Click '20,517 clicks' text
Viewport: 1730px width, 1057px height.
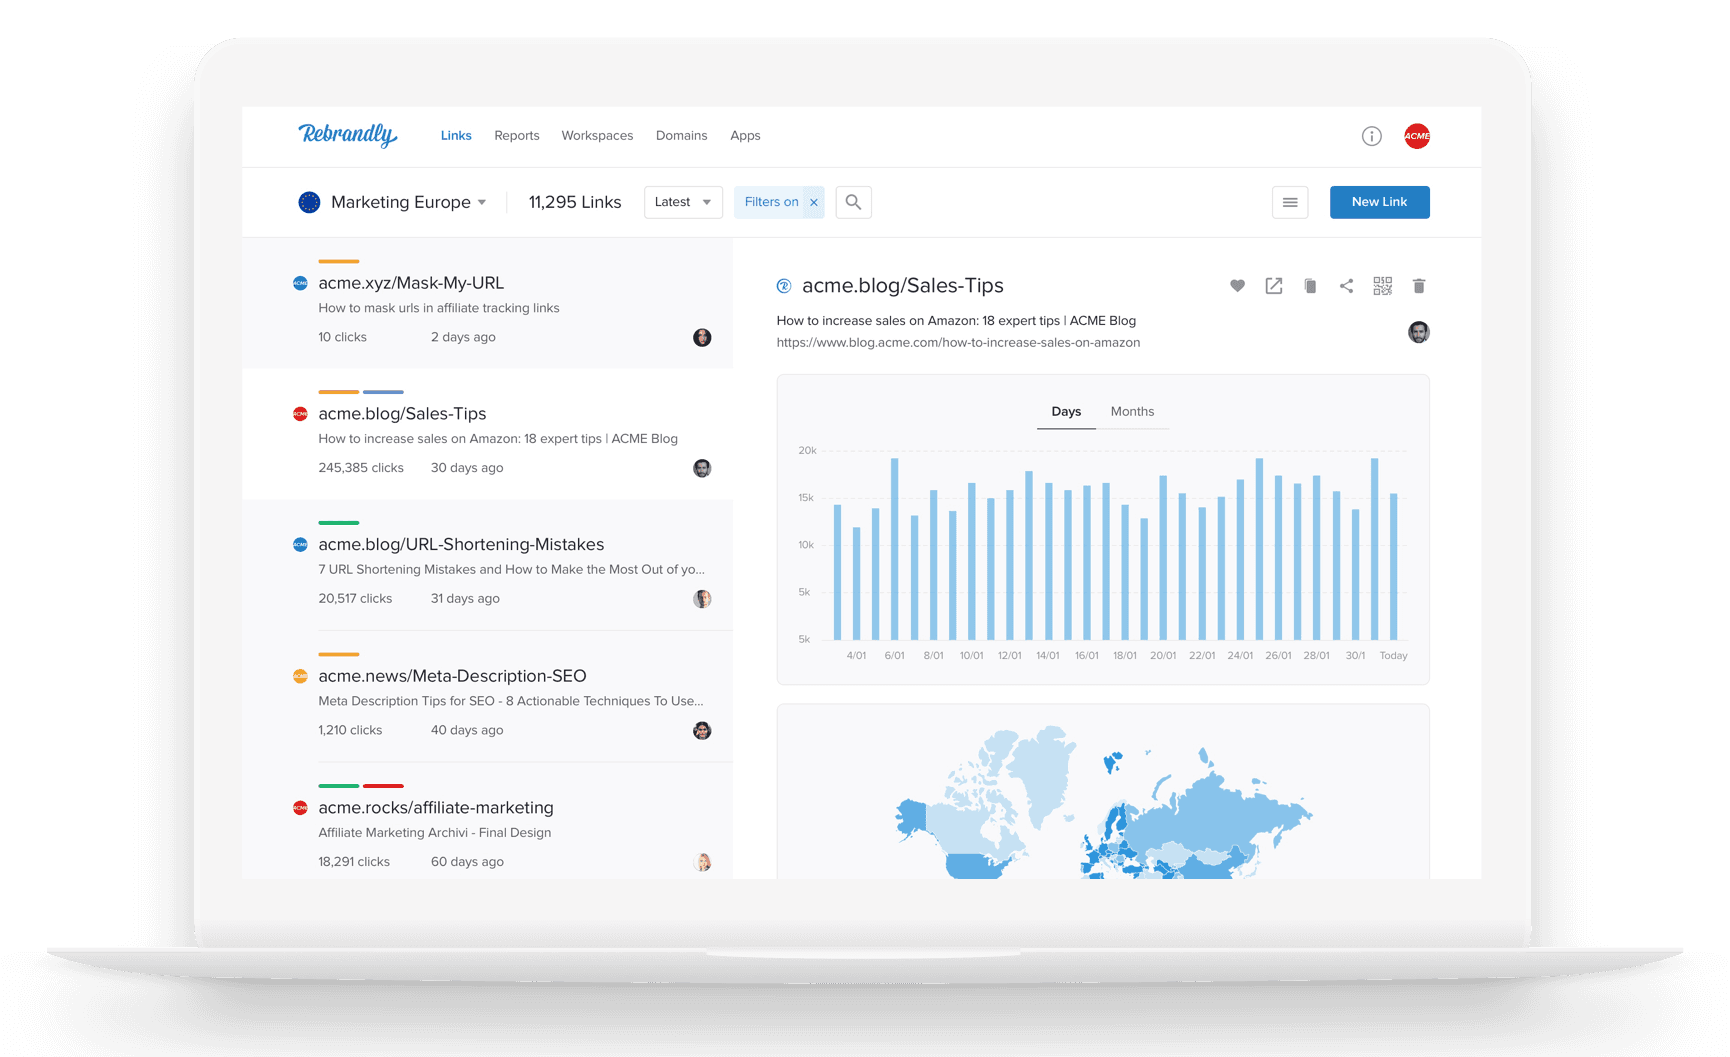355,599
